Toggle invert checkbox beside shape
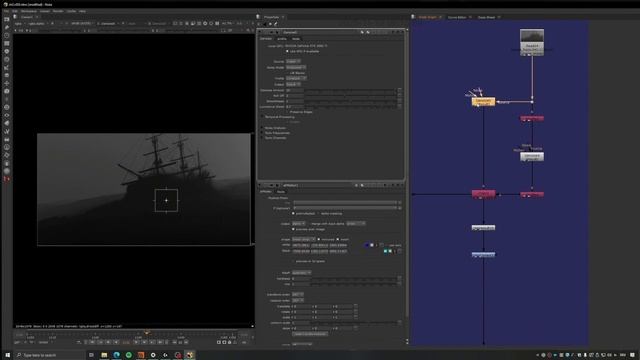Screen dimensions: 640x360 pyautogui.click(x=338, y=239)
